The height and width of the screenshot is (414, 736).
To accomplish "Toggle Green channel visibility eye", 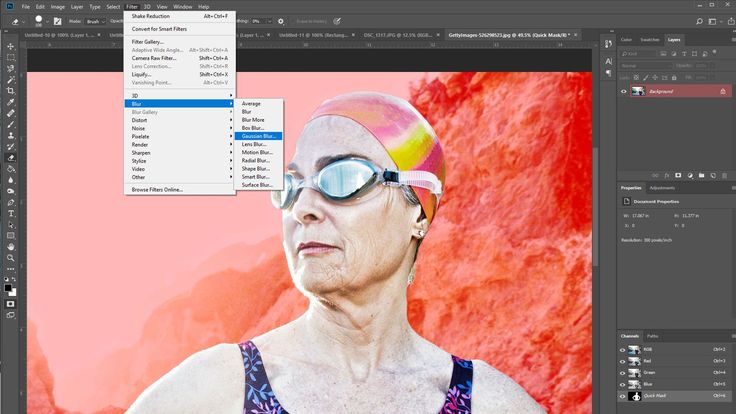I will pos(622,373).
